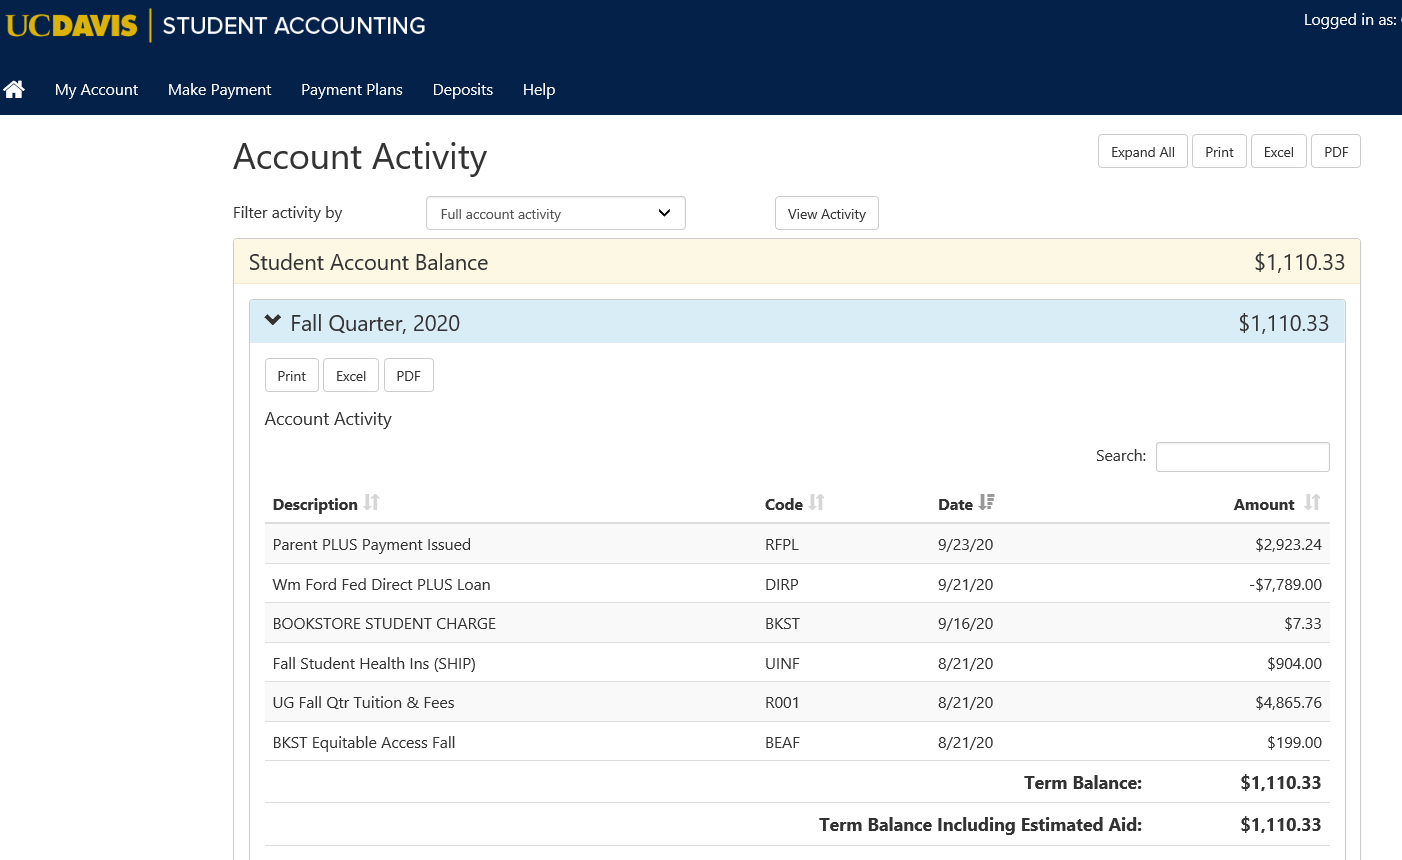Click the View Activity button
The height and width of the screenshot is (860, 1402).
pos(826,214)
